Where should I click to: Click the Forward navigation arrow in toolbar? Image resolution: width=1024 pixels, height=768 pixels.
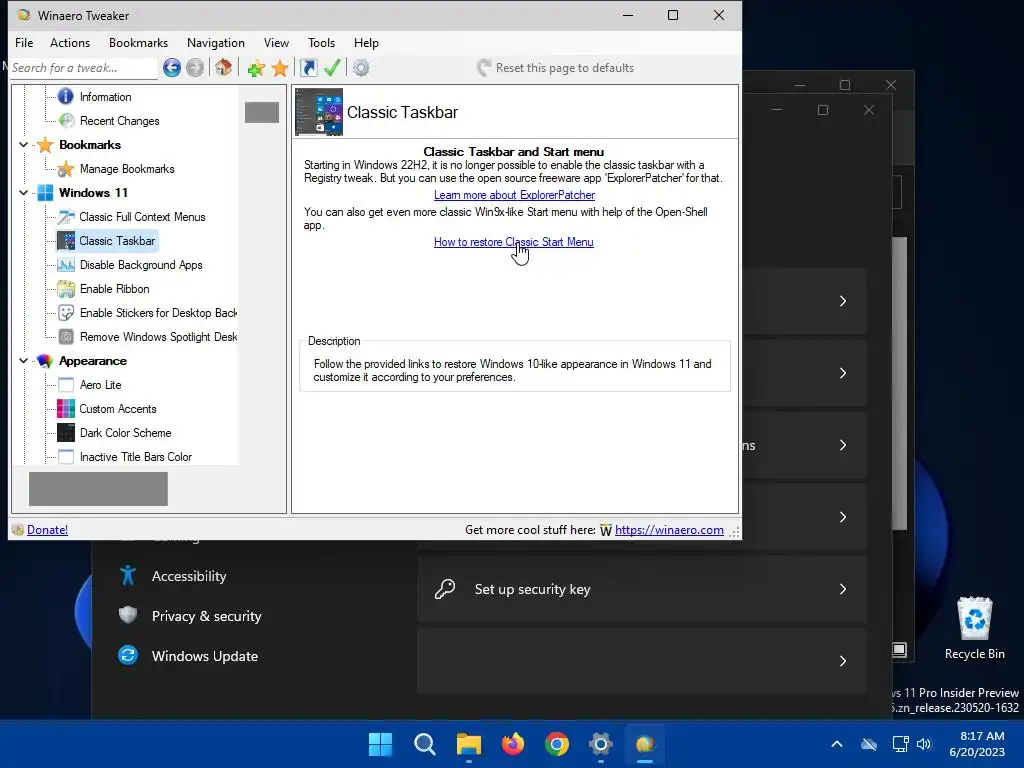(195, 67)
